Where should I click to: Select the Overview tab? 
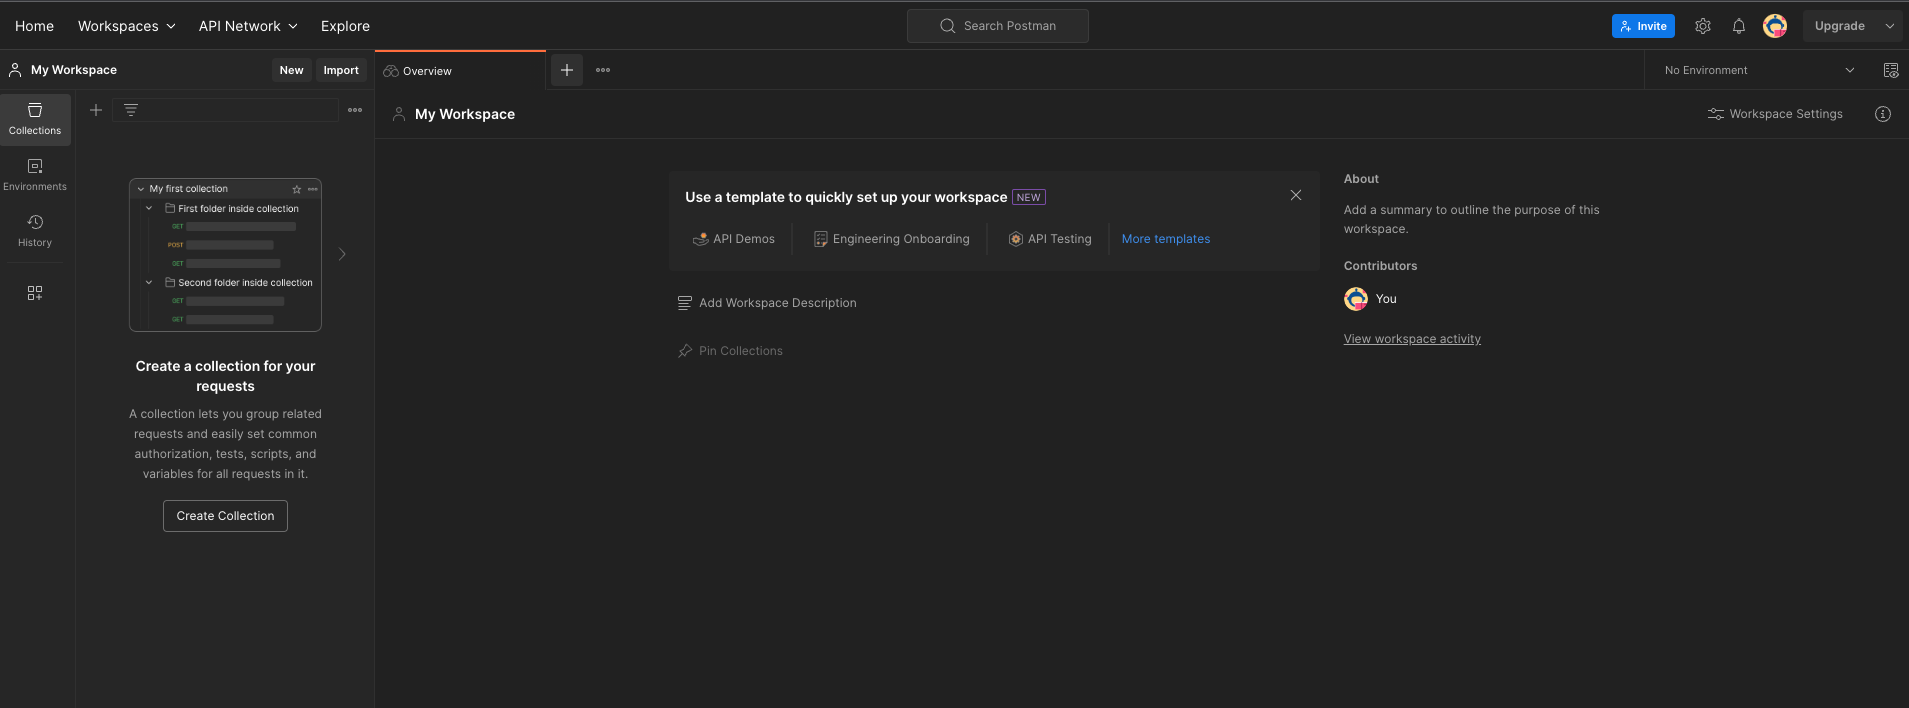[461, 71]
